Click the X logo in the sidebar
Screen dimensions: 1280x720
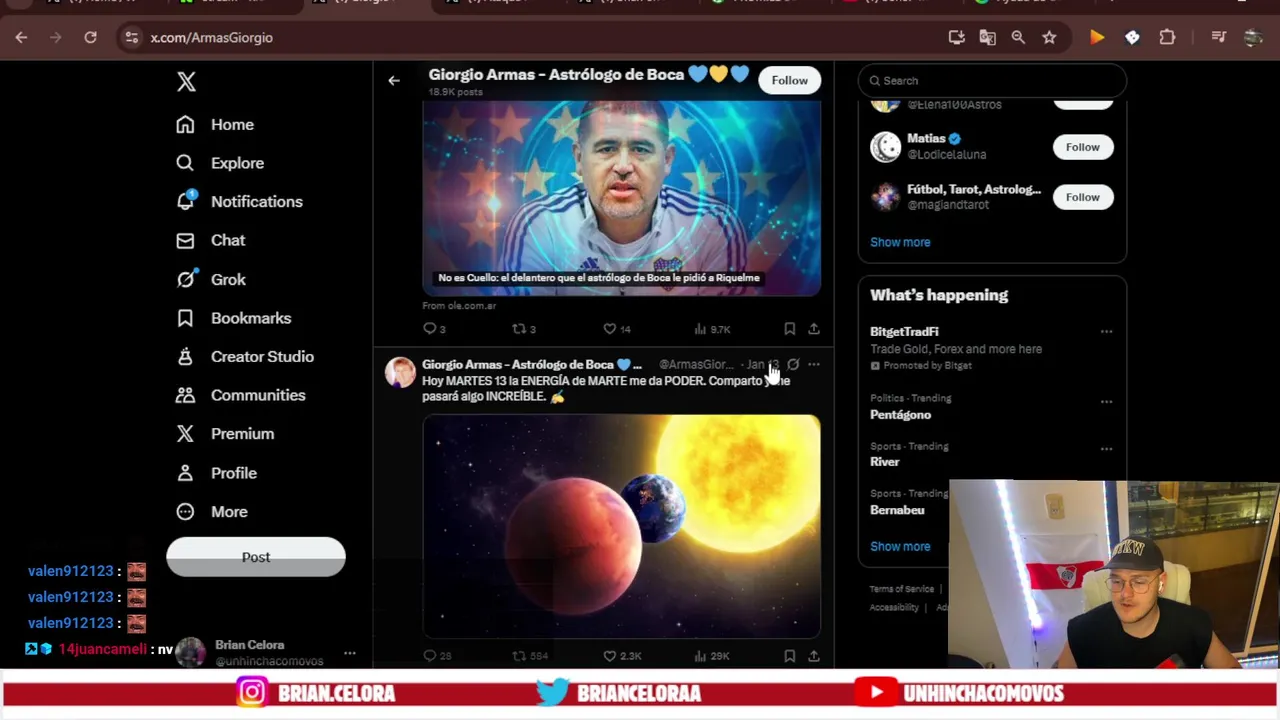point(186,81)
